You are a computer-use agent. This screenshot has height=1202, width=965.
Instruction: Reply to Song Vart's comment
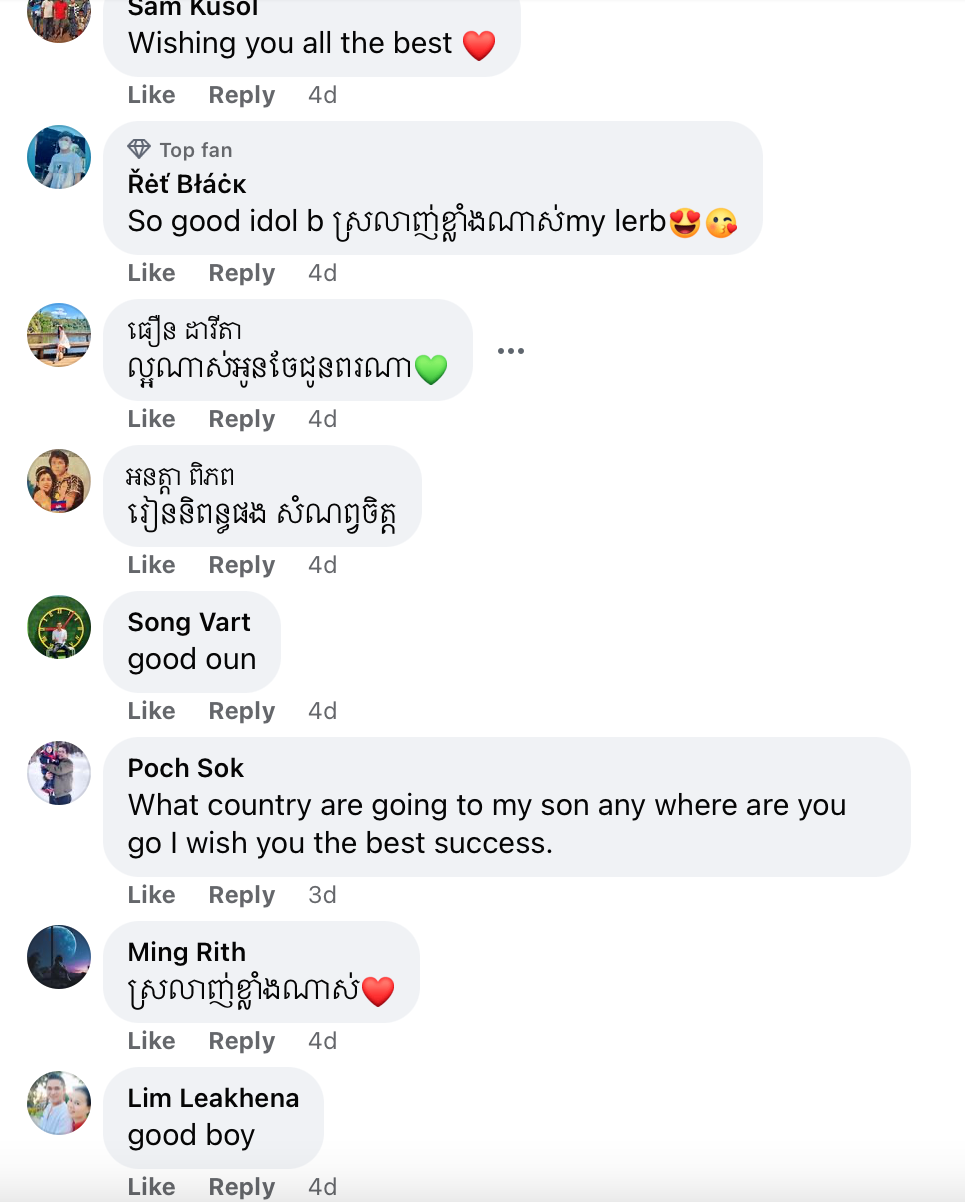pyautogui.click(x=241, y=711)
